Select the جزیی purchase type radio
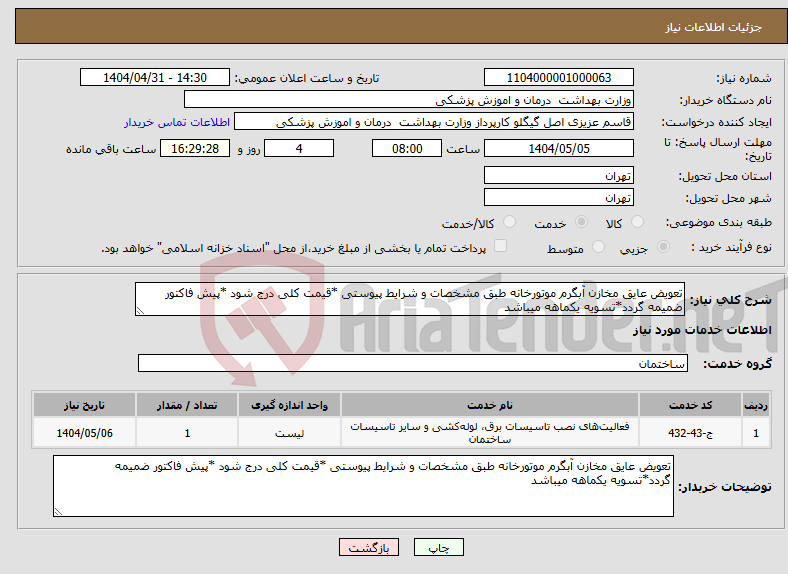Image resolution: width=788 pixels, height=574 pixels. [663, 247]
